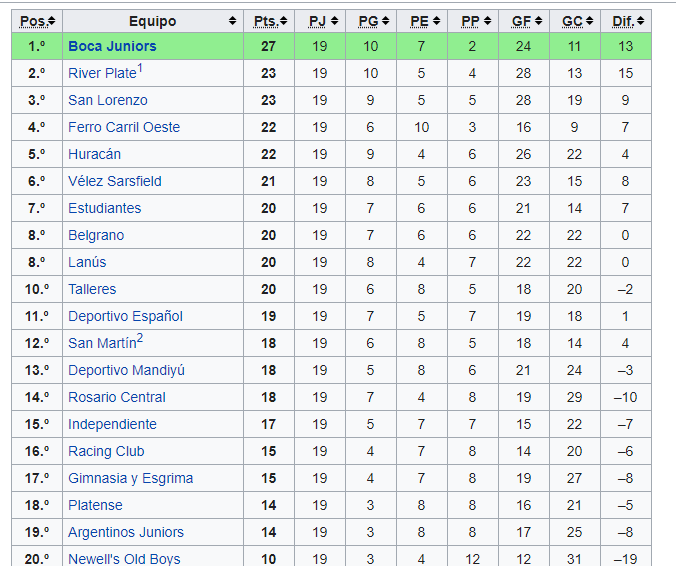Follow footnote 2 next to San Martín
Image resolution: width=676 pixels, height=566 pixels.
coord(140,339)
